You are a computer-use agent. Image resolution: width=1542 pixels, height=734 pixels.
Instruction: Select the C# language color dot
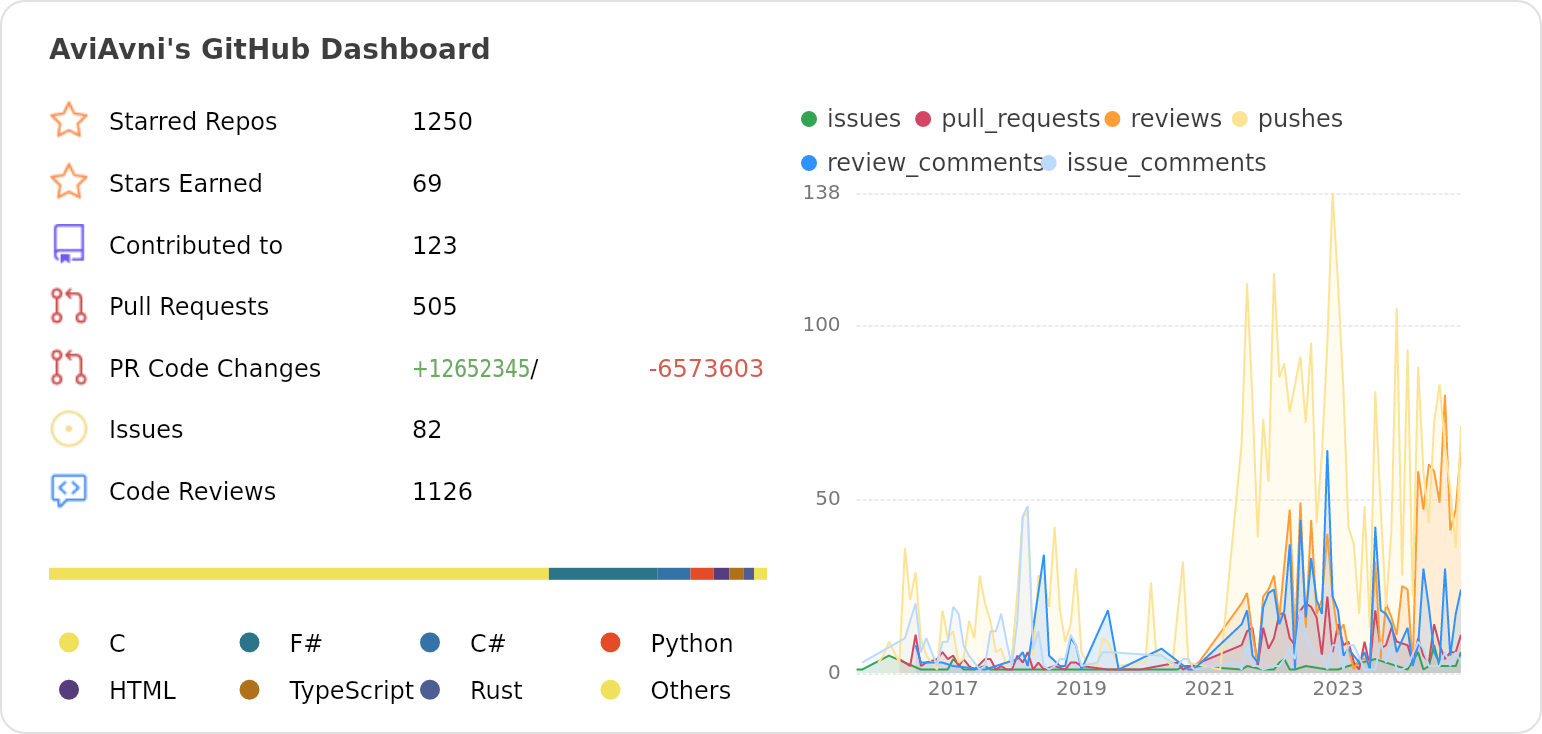(x=430, y=642)
